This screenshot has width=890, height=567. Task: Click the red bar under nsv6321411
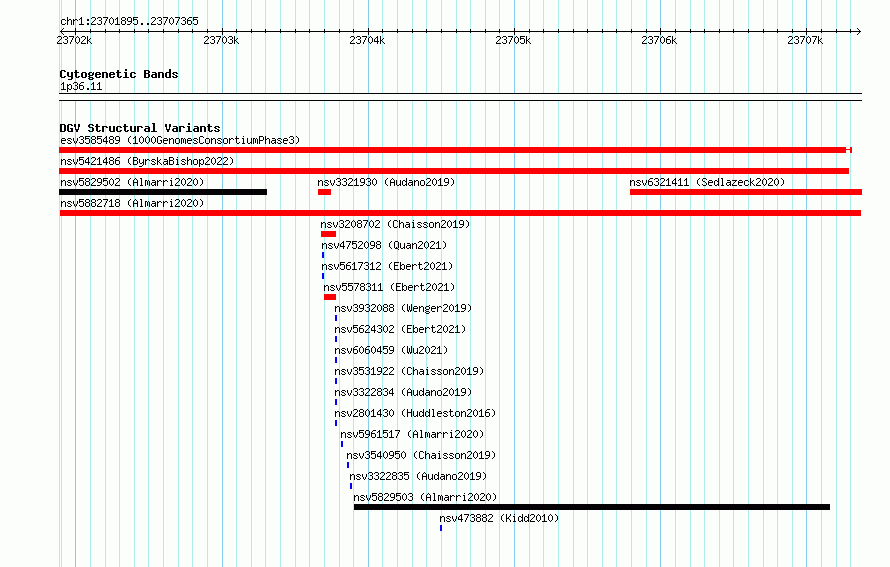pos(746,192)
